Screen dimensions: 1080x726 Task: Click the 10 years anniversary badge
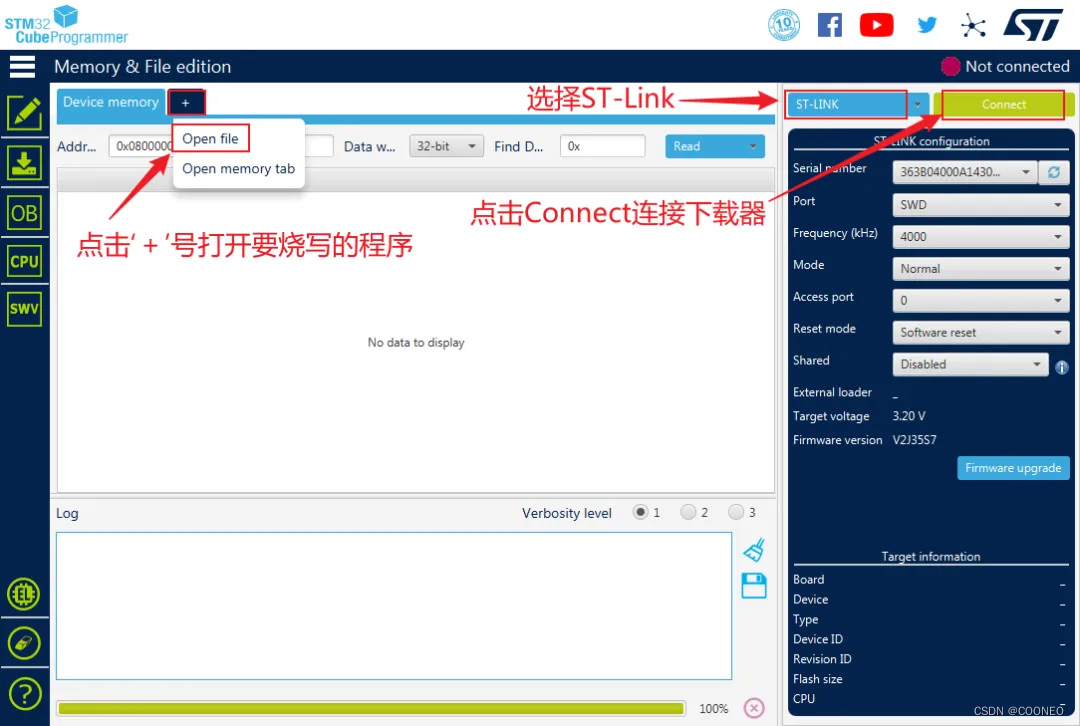pyautogui.click(x=784, y=25)
